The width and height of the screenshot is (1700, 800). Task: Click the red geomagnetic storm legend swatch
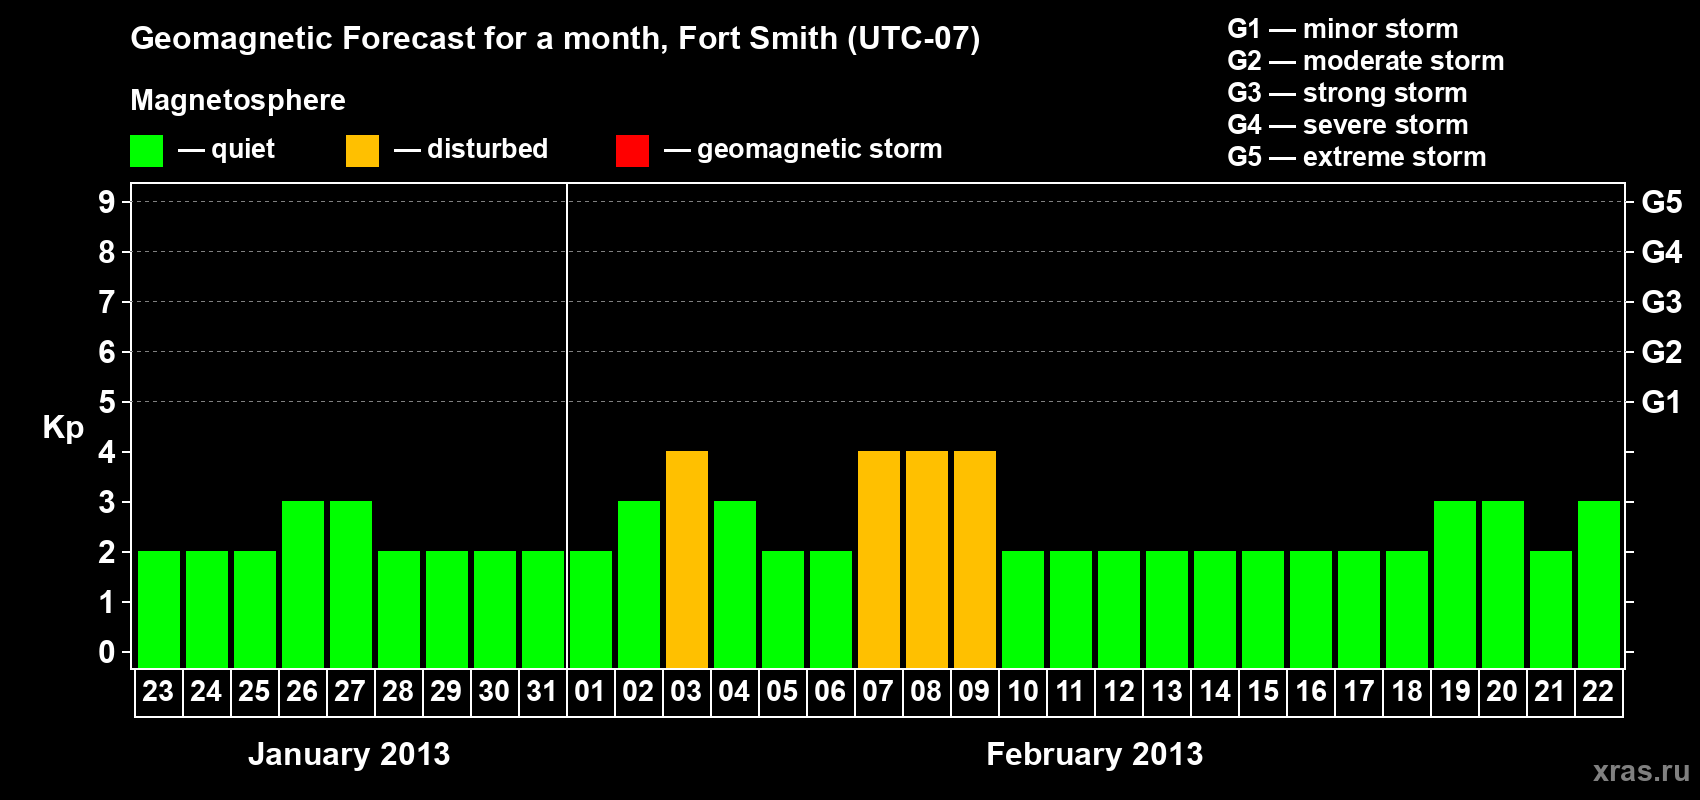632,151
